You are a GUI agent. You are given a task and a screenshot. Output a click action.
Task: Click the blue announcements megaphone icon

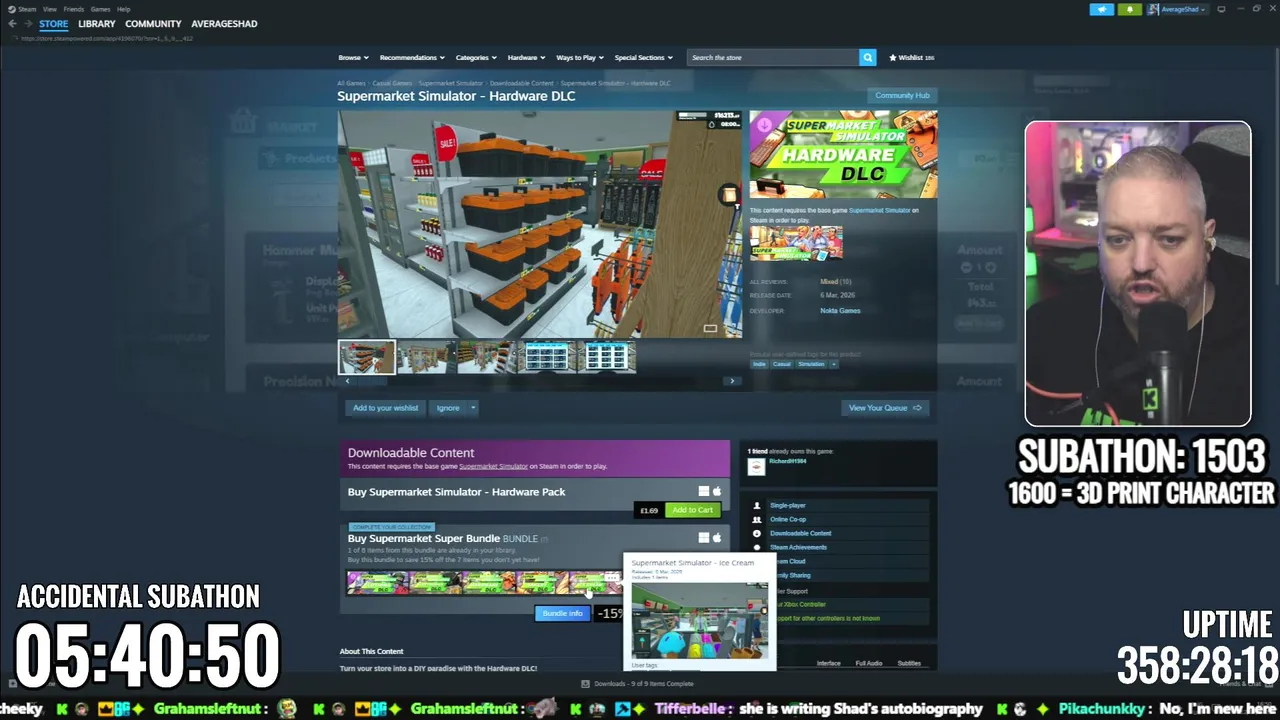1101,9
